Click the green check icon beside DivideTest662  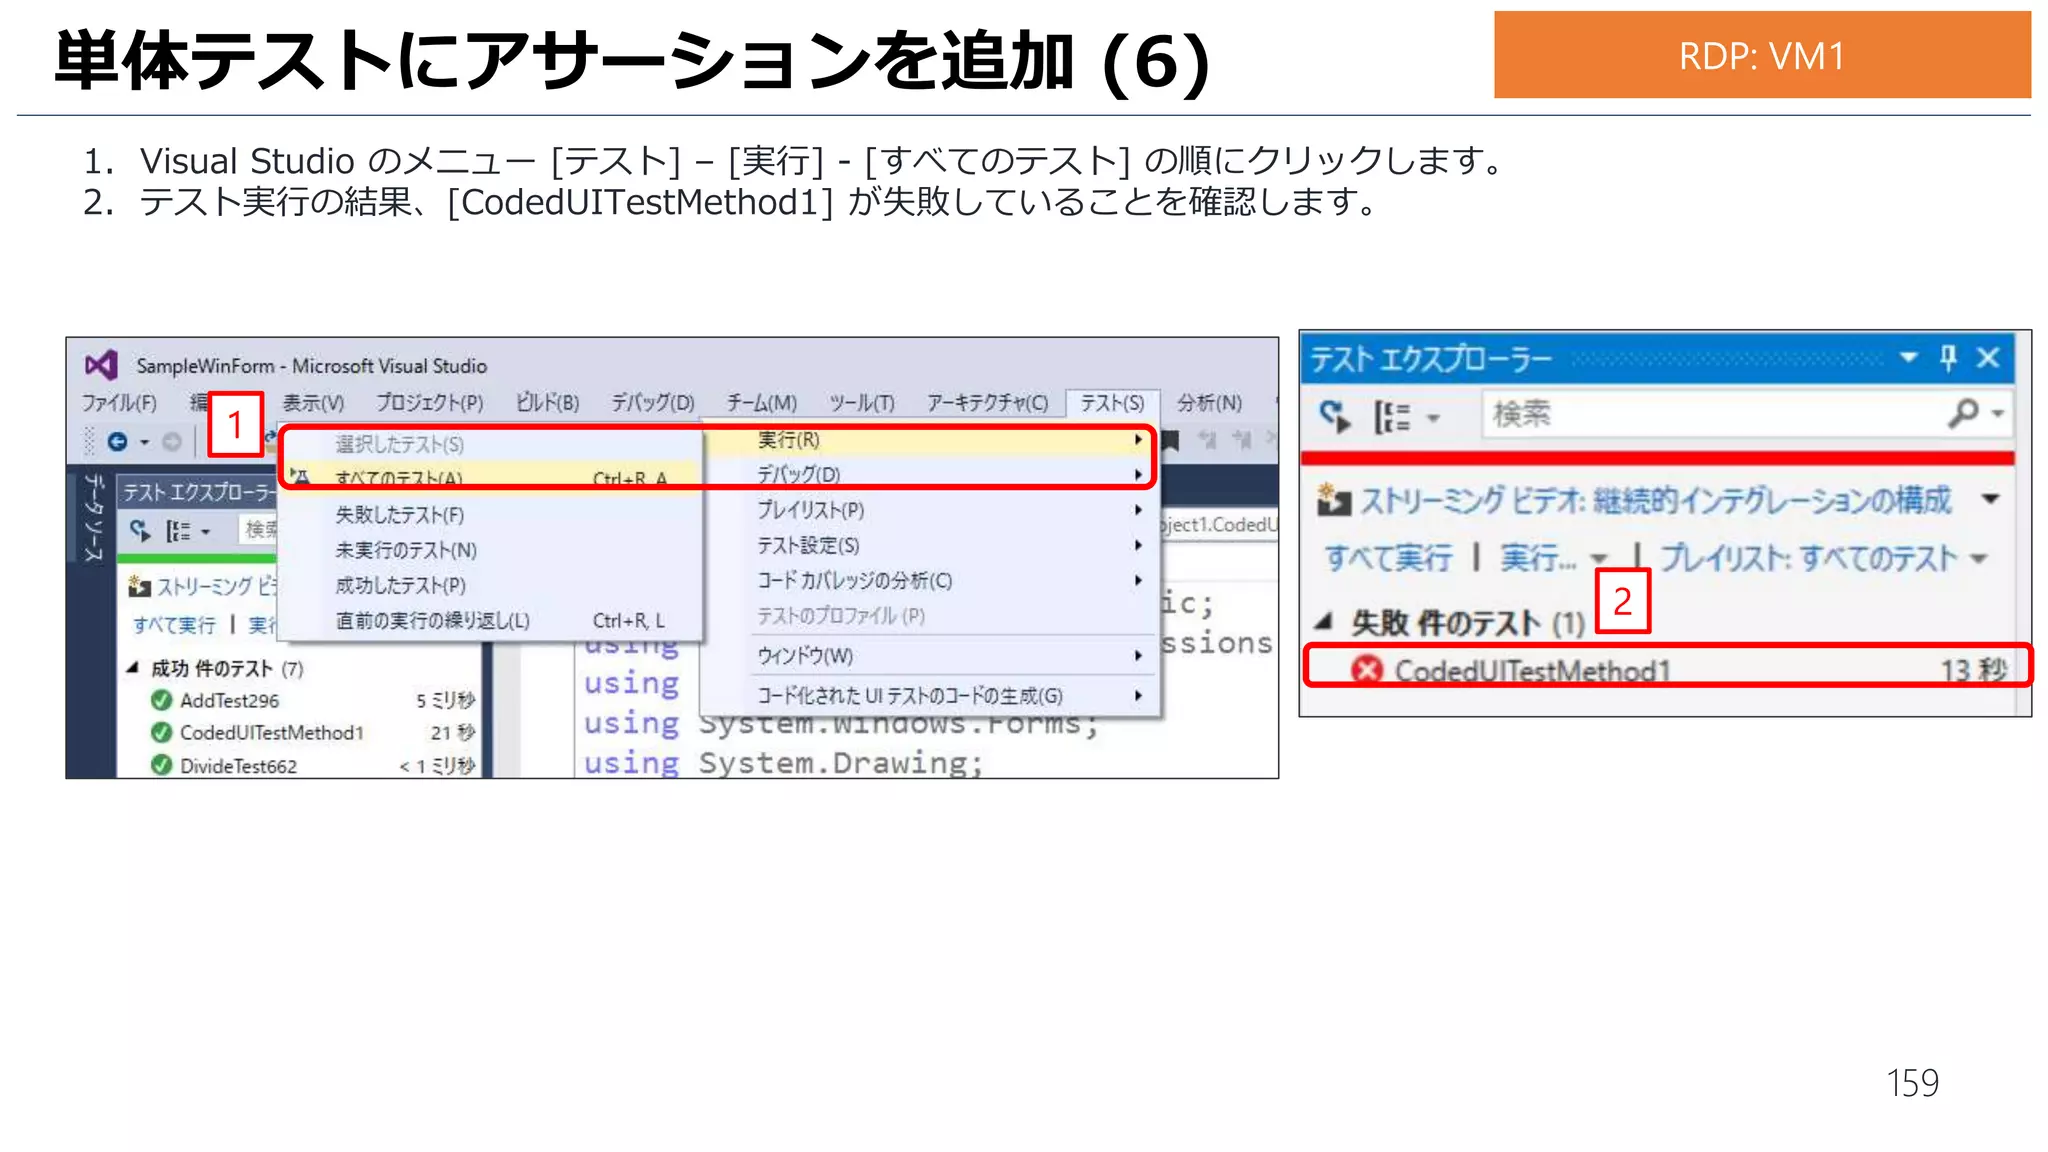(x=161, y=765)
